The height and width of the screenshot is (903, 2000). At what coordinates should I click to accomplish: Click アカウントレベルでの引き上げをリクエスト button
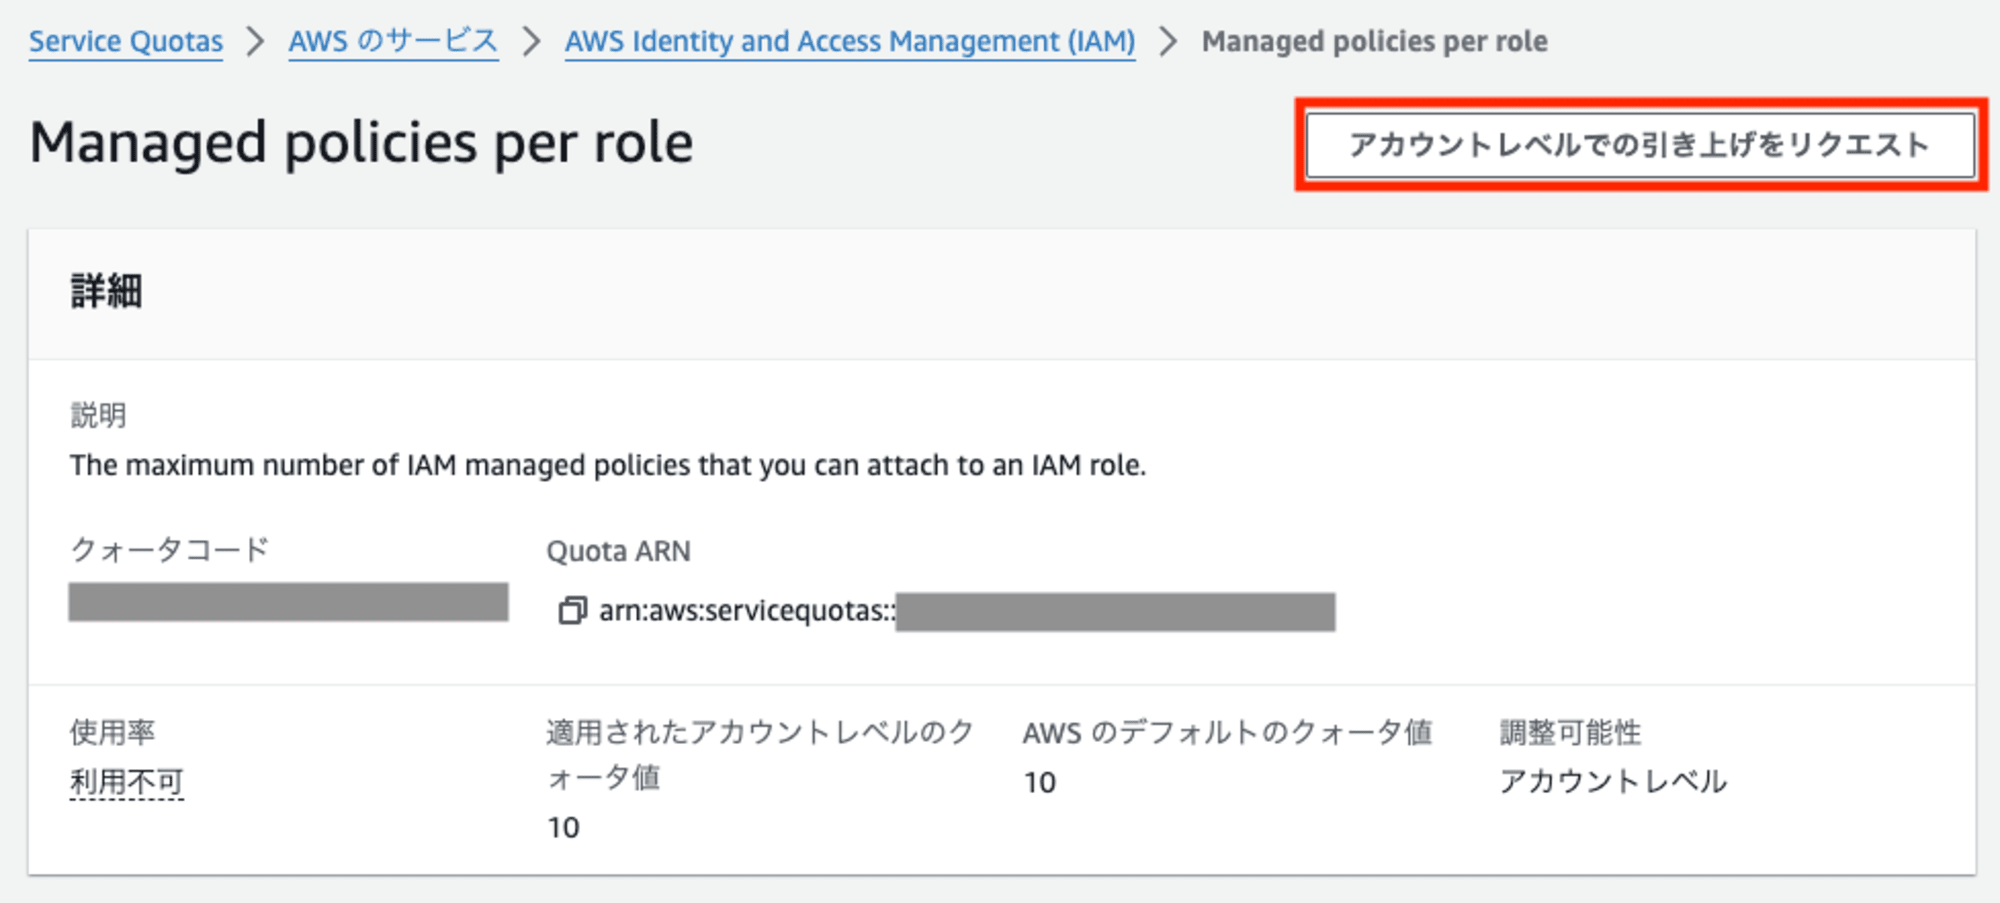pyautogui.click(x=1640, y=145)
